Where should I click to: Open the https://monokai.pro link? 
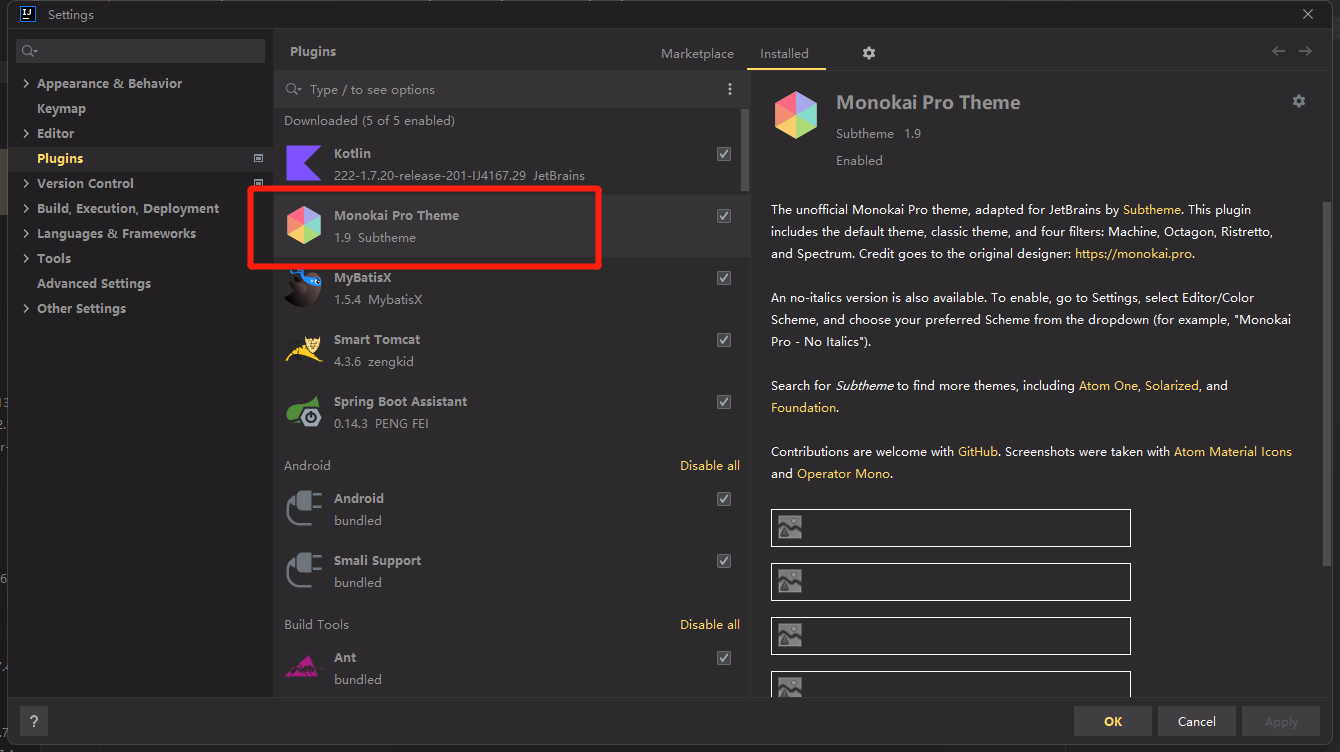[1134, 254]
